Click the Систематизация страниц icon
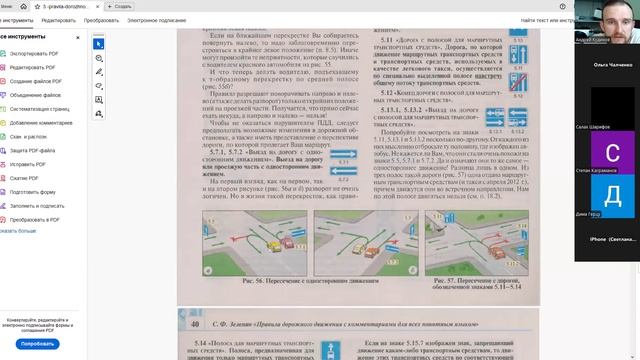The image size is (640, 360). click(x=3, y=109)
